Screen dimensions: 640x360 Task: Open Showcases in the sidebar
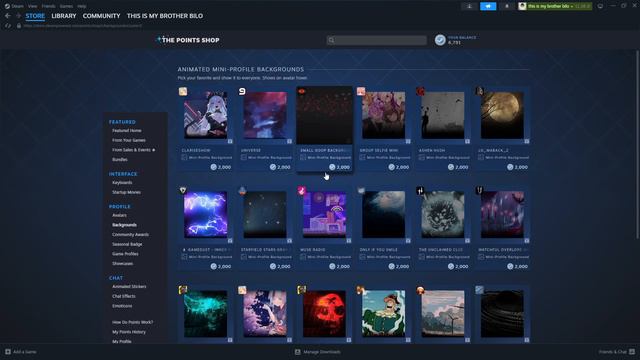tap(122, 264)
